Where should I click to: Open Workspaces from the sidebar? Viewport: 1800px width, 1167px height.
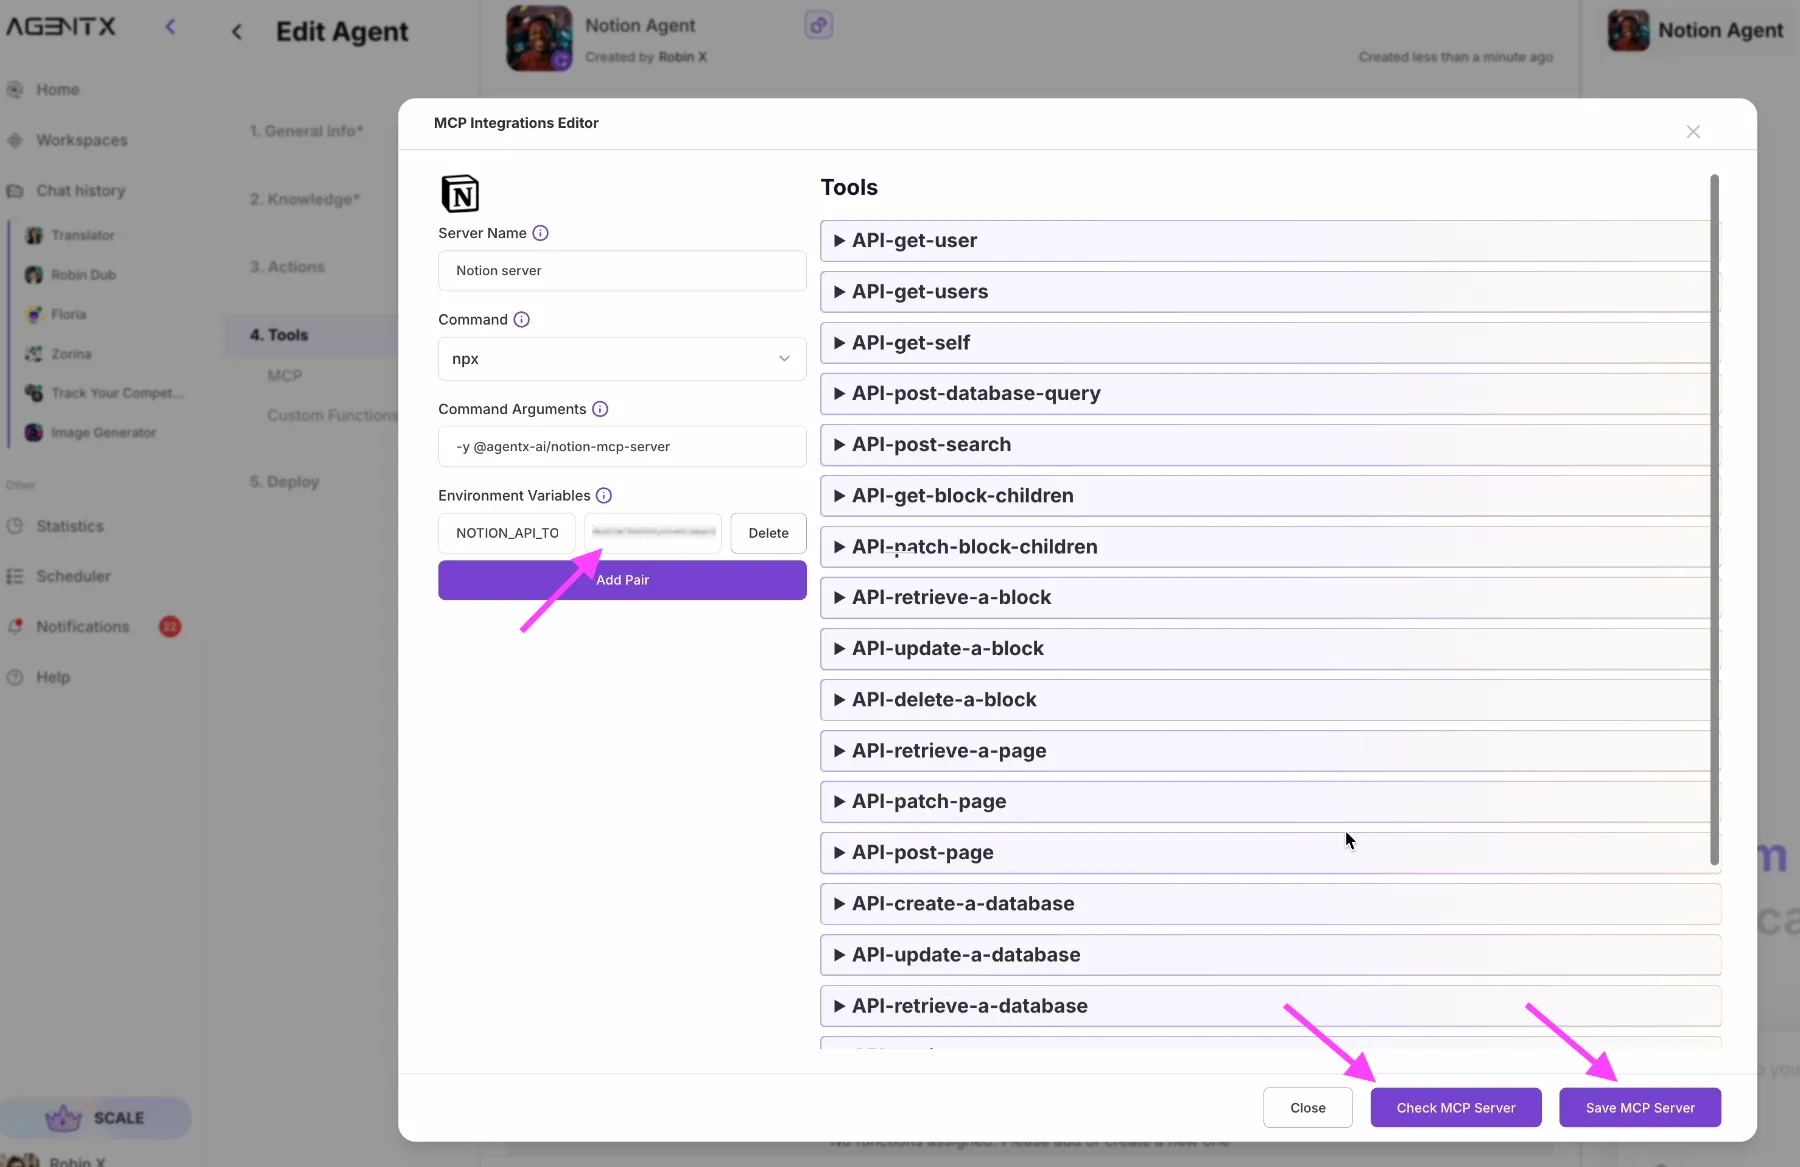click(81, 140)
